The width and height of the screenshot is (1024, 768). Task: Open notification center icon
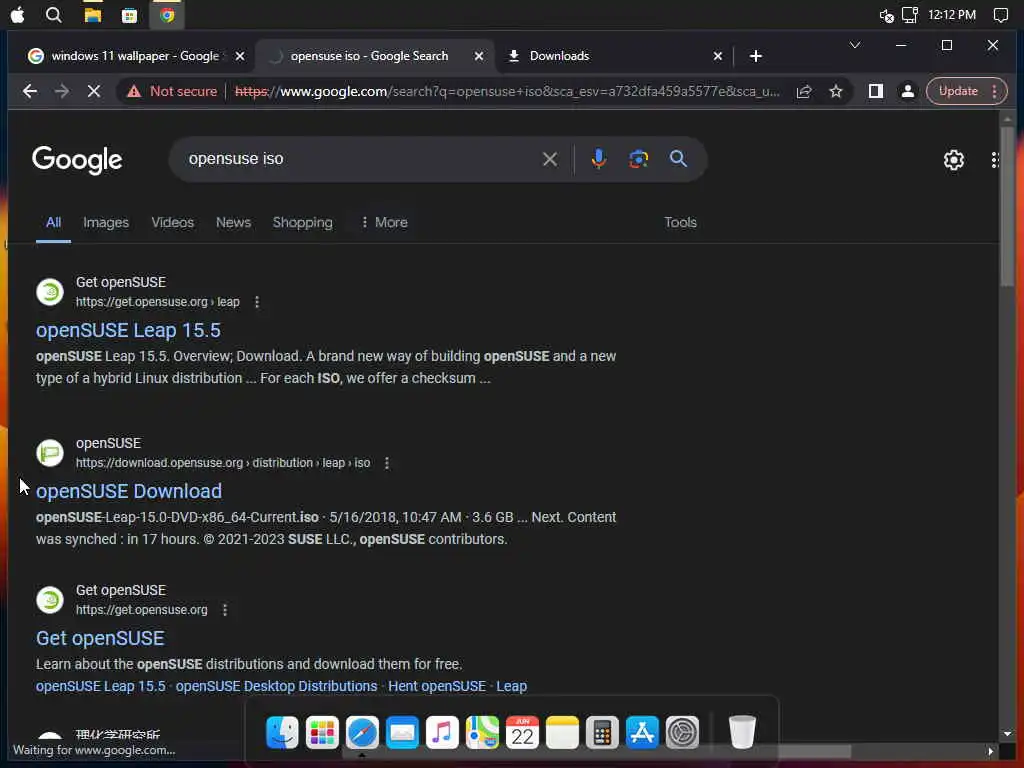(x=1000, y=15)
